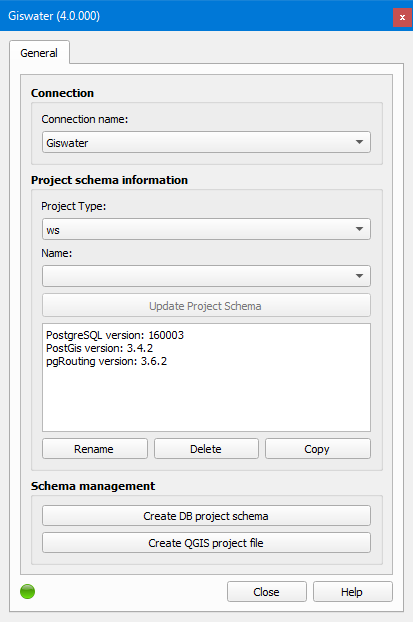The height and width of the screenshot is (622, 413).
Task: Select the Giswater value in connection field
Action: 67,143
